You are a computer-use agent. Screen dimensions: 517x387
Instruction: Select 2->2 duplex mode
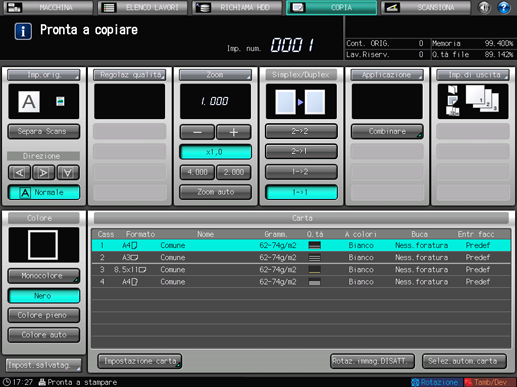click(301, 131)
